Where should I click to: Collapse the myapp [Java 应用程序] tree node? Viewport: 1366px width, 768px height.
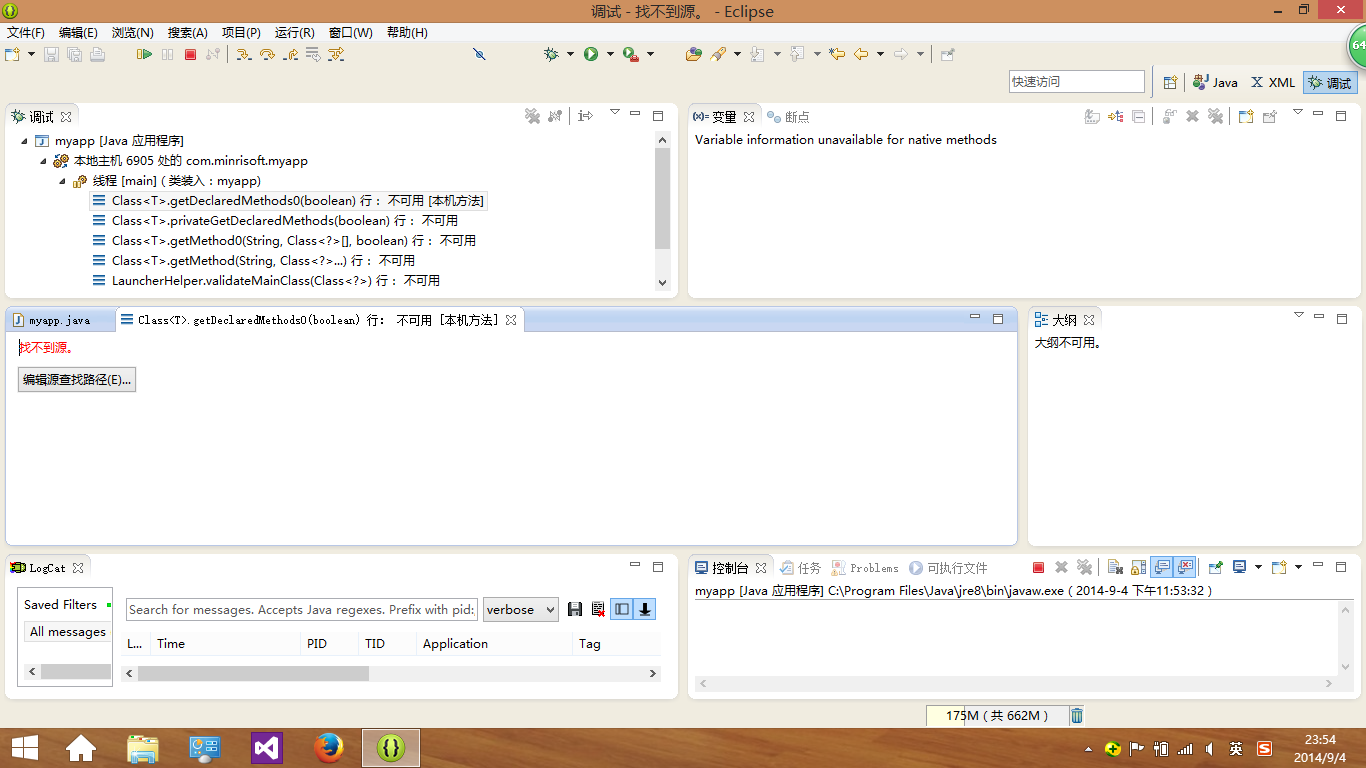24,141
